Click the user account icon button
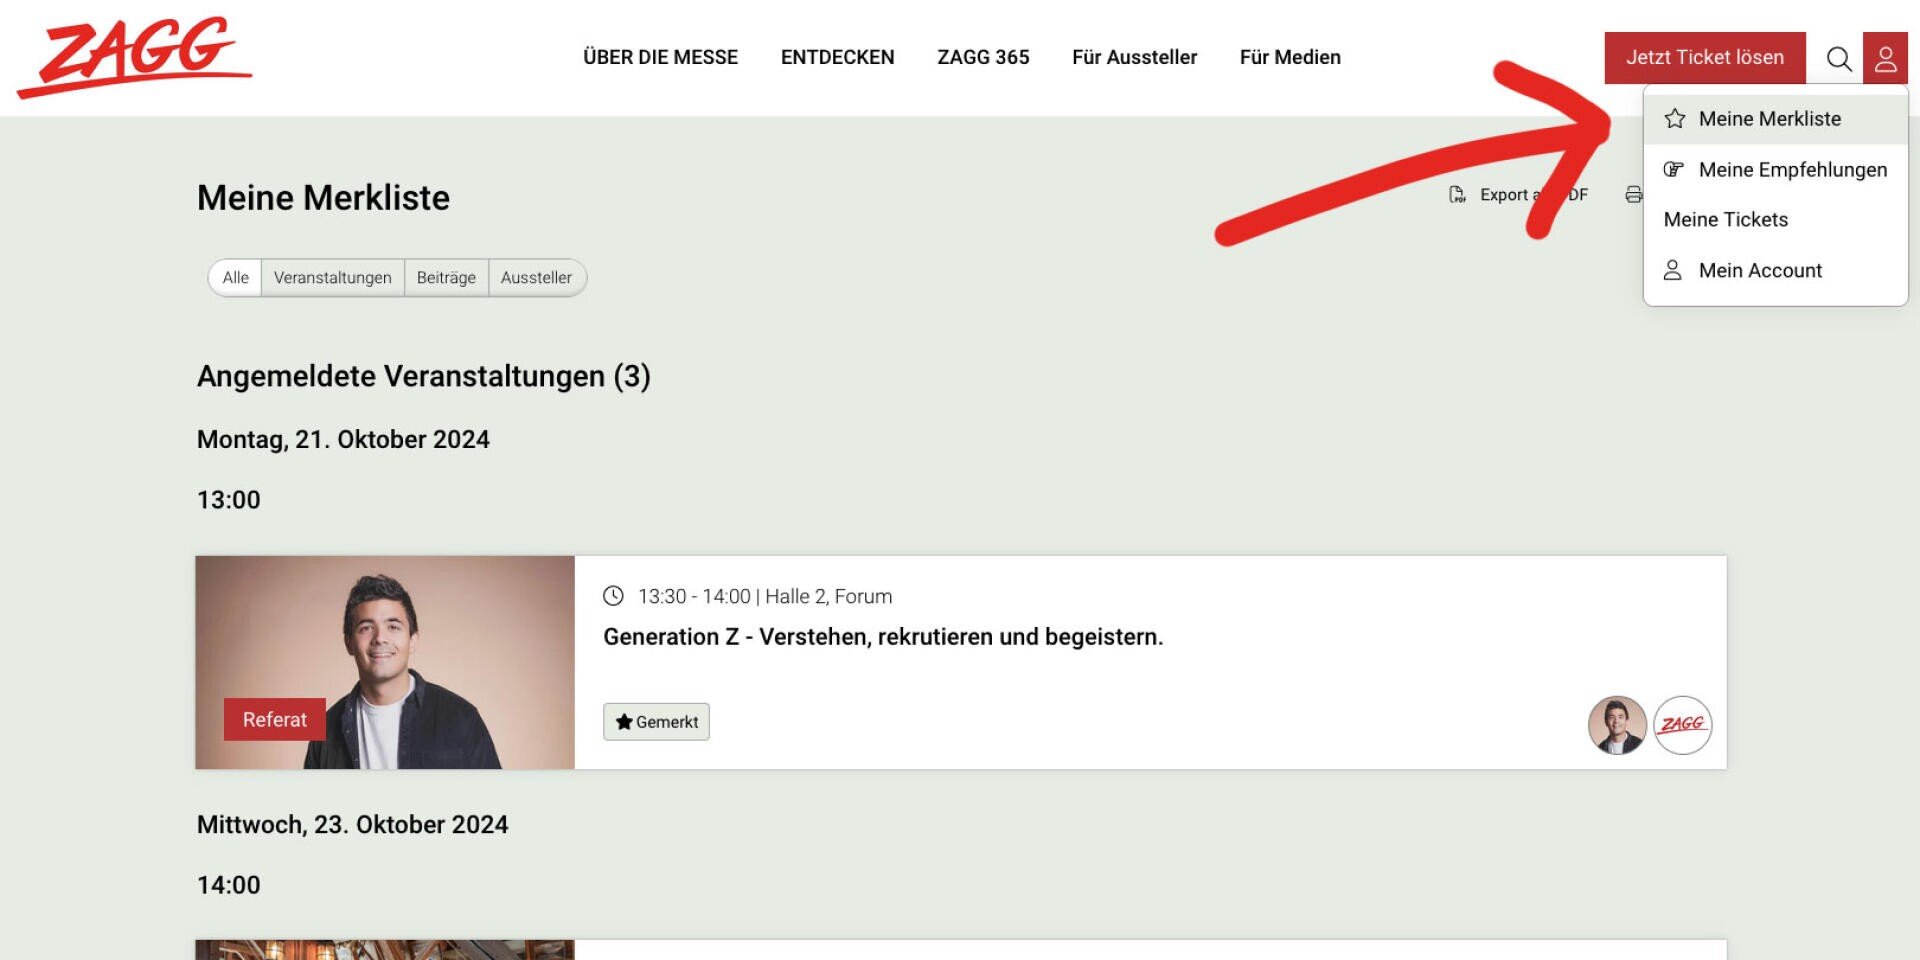The height and width of the screenshot is (960, 1920). [x=1885, y=58]
